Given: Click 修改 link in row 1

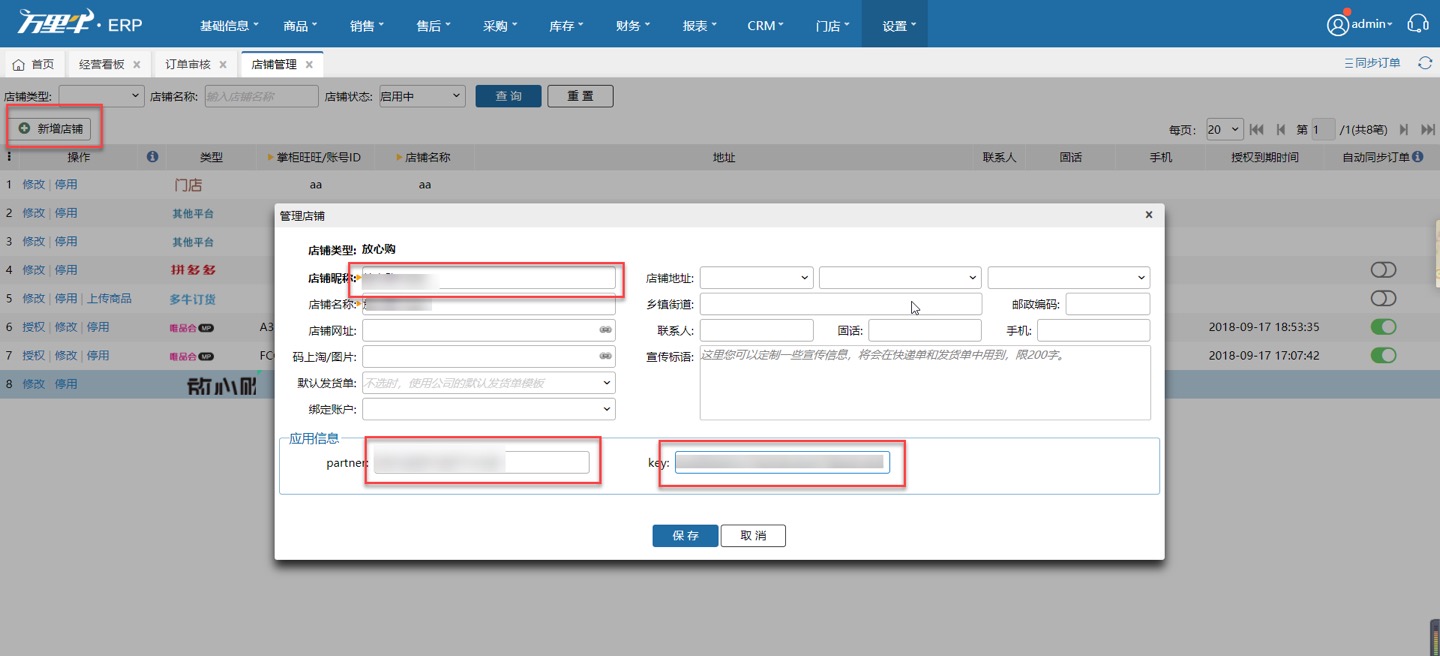Looking at the screenshot, I should pyautogui.click(x=34, y=185).
